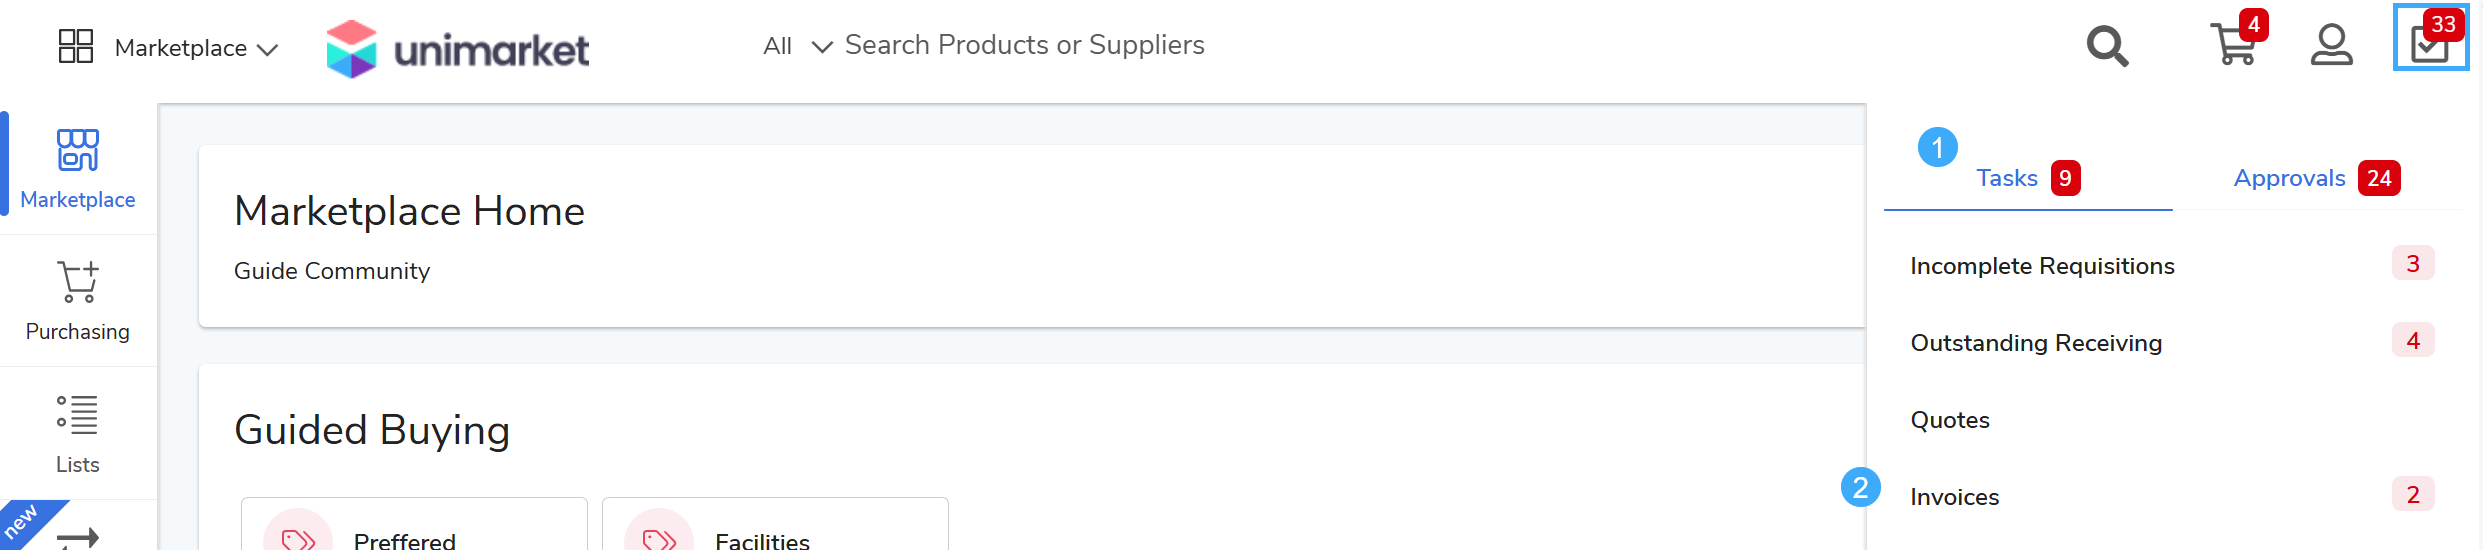
Task: Expand the All search category dropdown
Action: [x=797, y=46]
